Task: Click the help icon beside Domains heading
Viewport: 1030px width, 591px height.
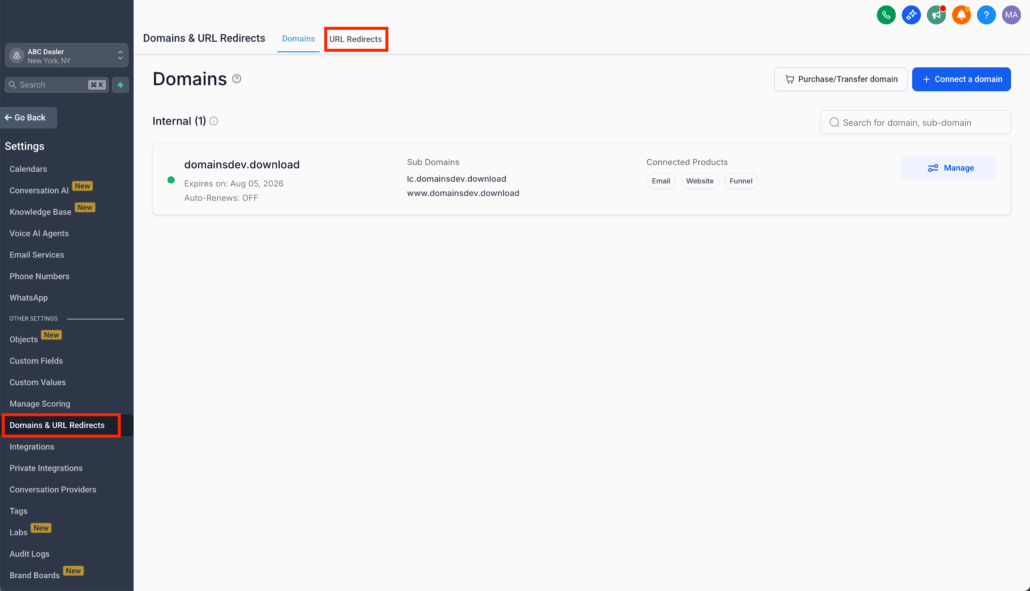Action: tap(237, 79)
